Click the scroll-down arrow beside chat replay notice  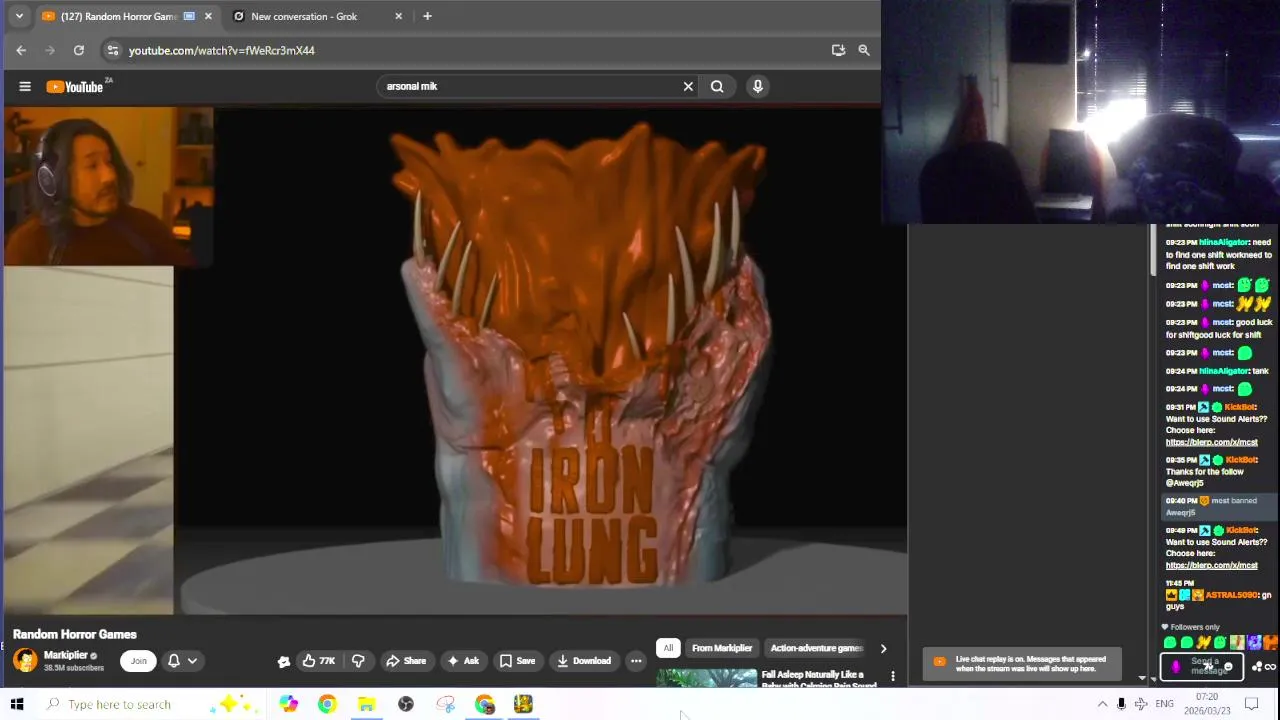point(1142,678)
